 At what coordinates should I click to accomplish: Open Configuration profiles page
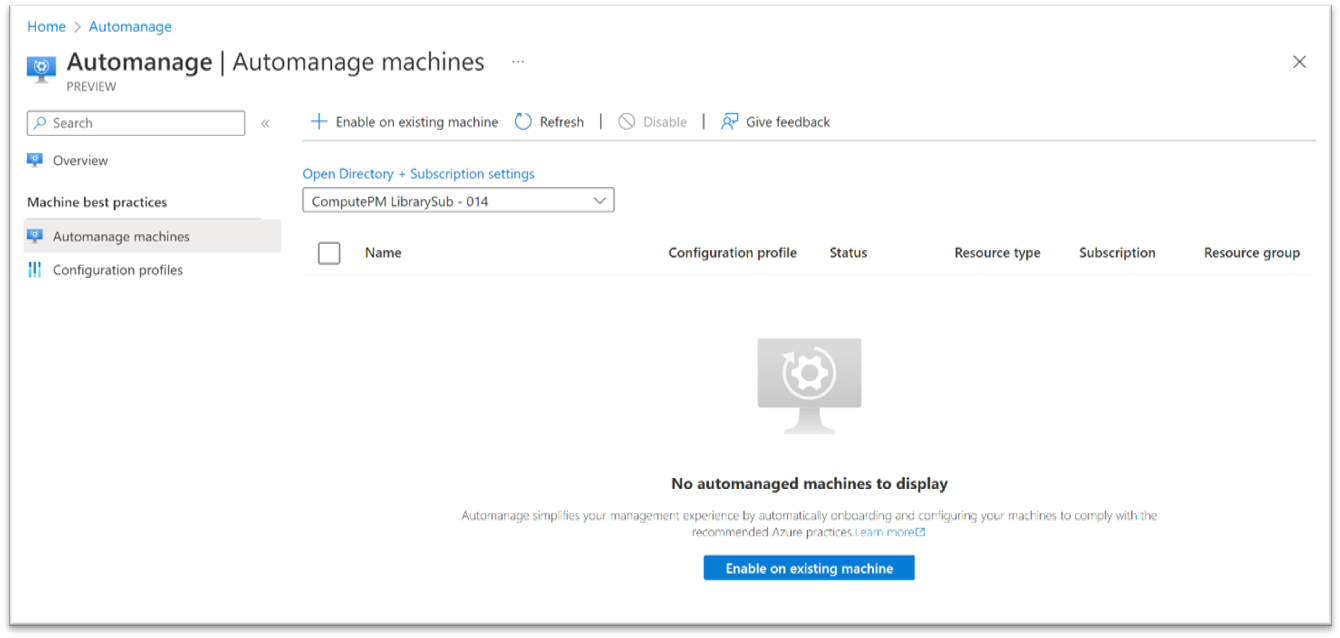click(x=117, y=270)
